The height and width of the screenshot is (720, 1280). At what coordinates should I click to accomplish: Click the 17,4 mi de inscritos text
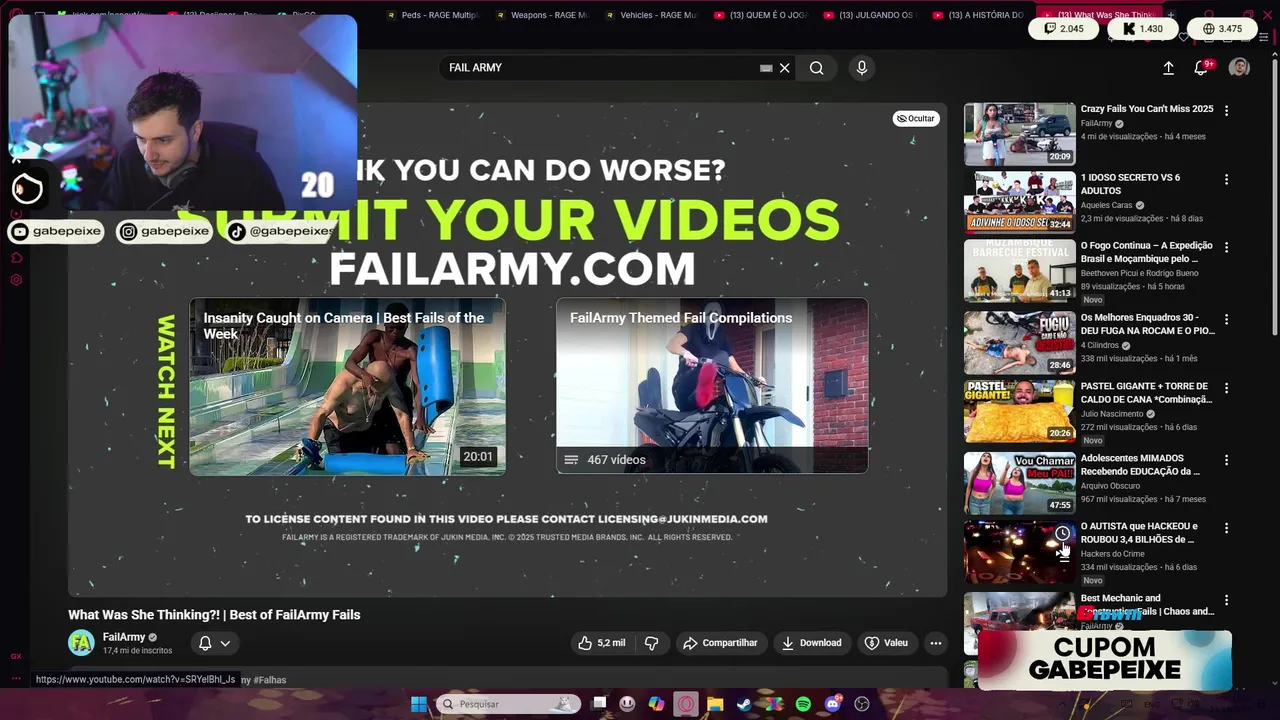[x=137, y=651]
